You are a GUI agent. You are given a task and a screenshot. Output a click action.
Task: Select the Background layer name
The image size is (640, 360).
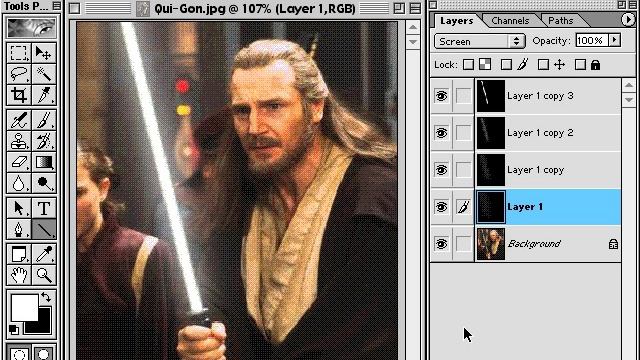pyautogui.click(x=534, y=244)
